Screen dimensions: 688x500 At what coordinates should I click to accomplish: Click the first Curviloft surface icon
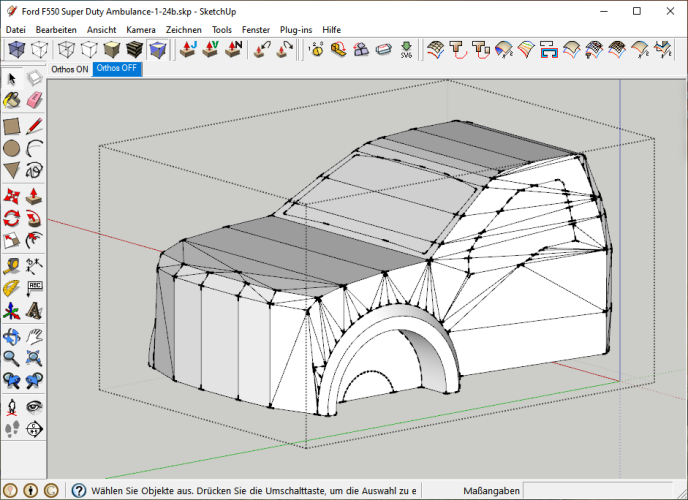tap(435, 50)
